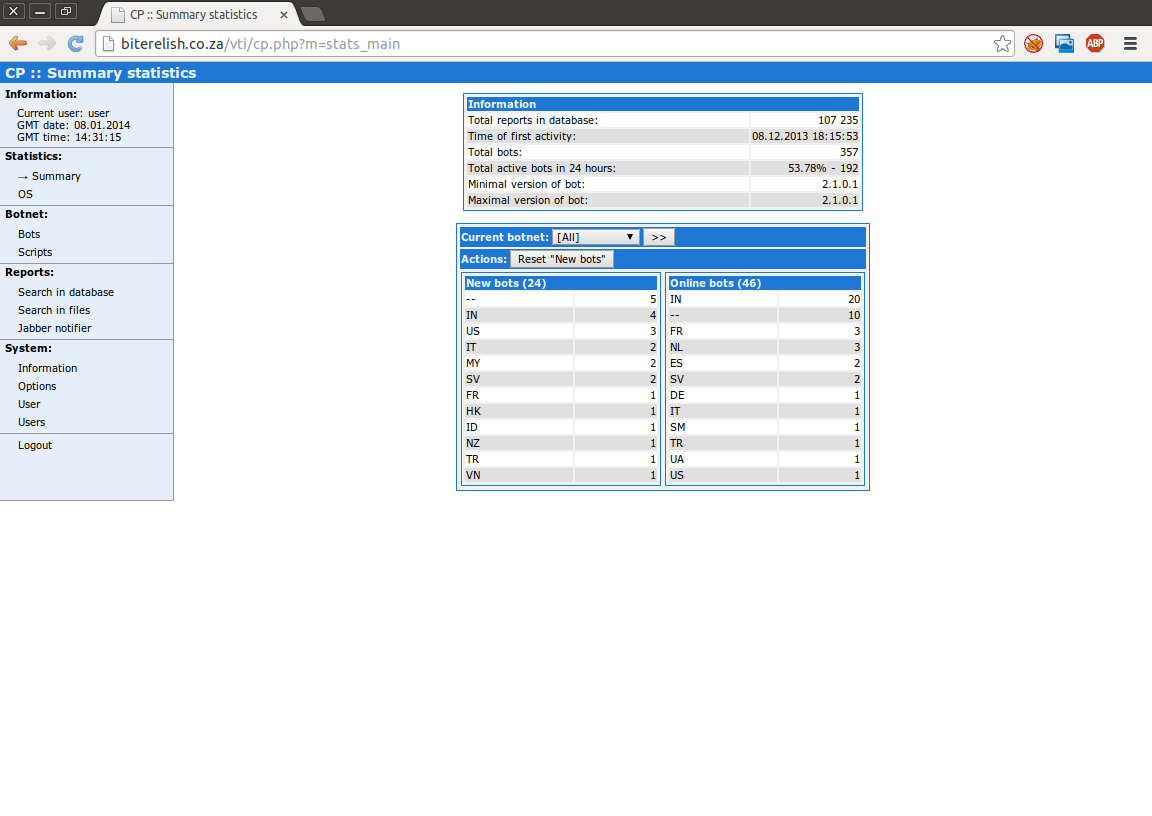Click the HK row in New bots
Image resolution: width=1152 pixels, height=816 pixels.
coord(561,411)
